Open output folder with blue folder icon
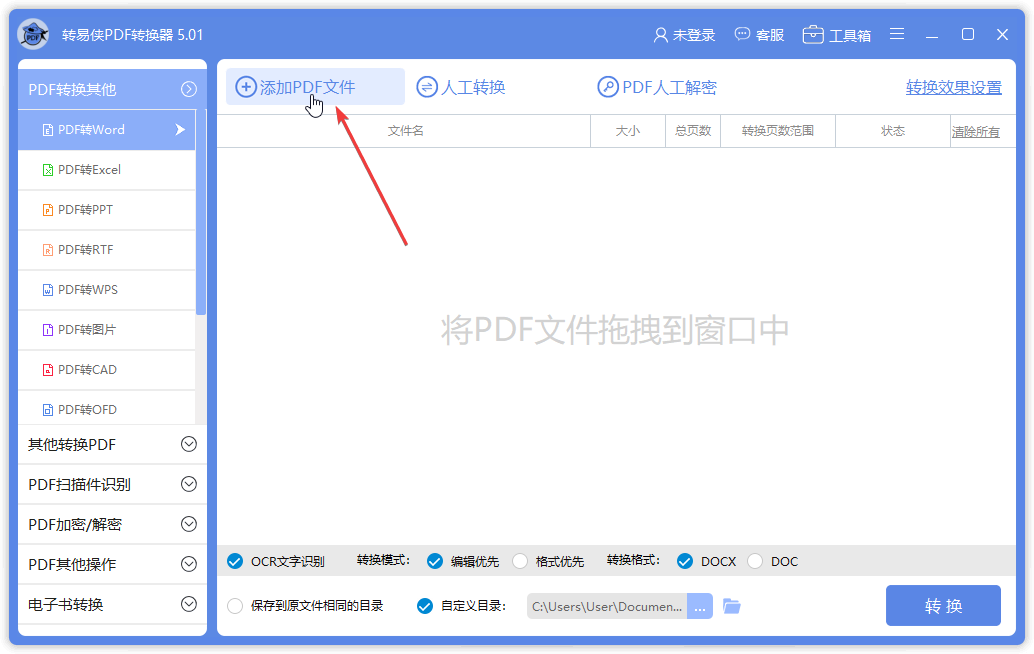The image size is (1034, 654). (732, 606)
